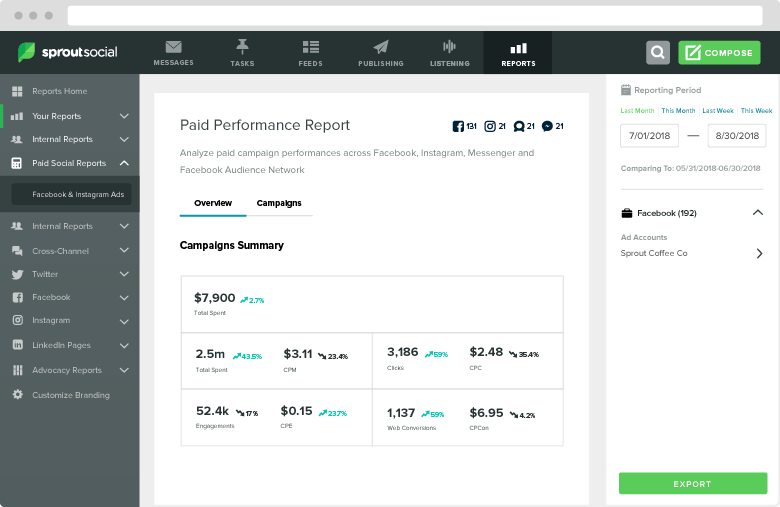Expand the Cross-Channel sidebar section

pyautogui.click(x=124, y=251)
